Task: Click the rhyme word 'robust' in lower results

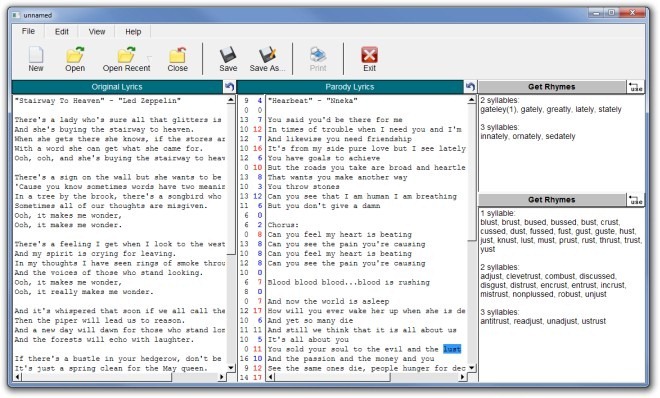Action: pyautogui.click(x=569, y=295)
